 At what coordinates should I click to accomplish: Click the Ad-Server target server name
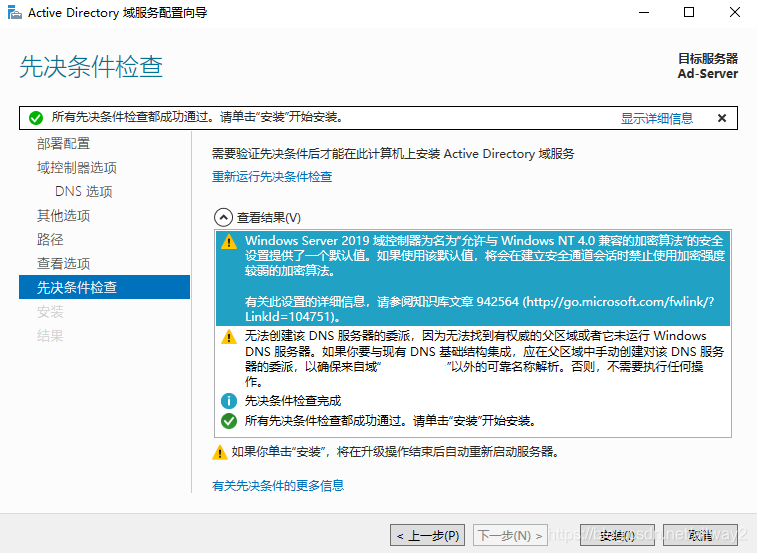[x=707, y=74]
